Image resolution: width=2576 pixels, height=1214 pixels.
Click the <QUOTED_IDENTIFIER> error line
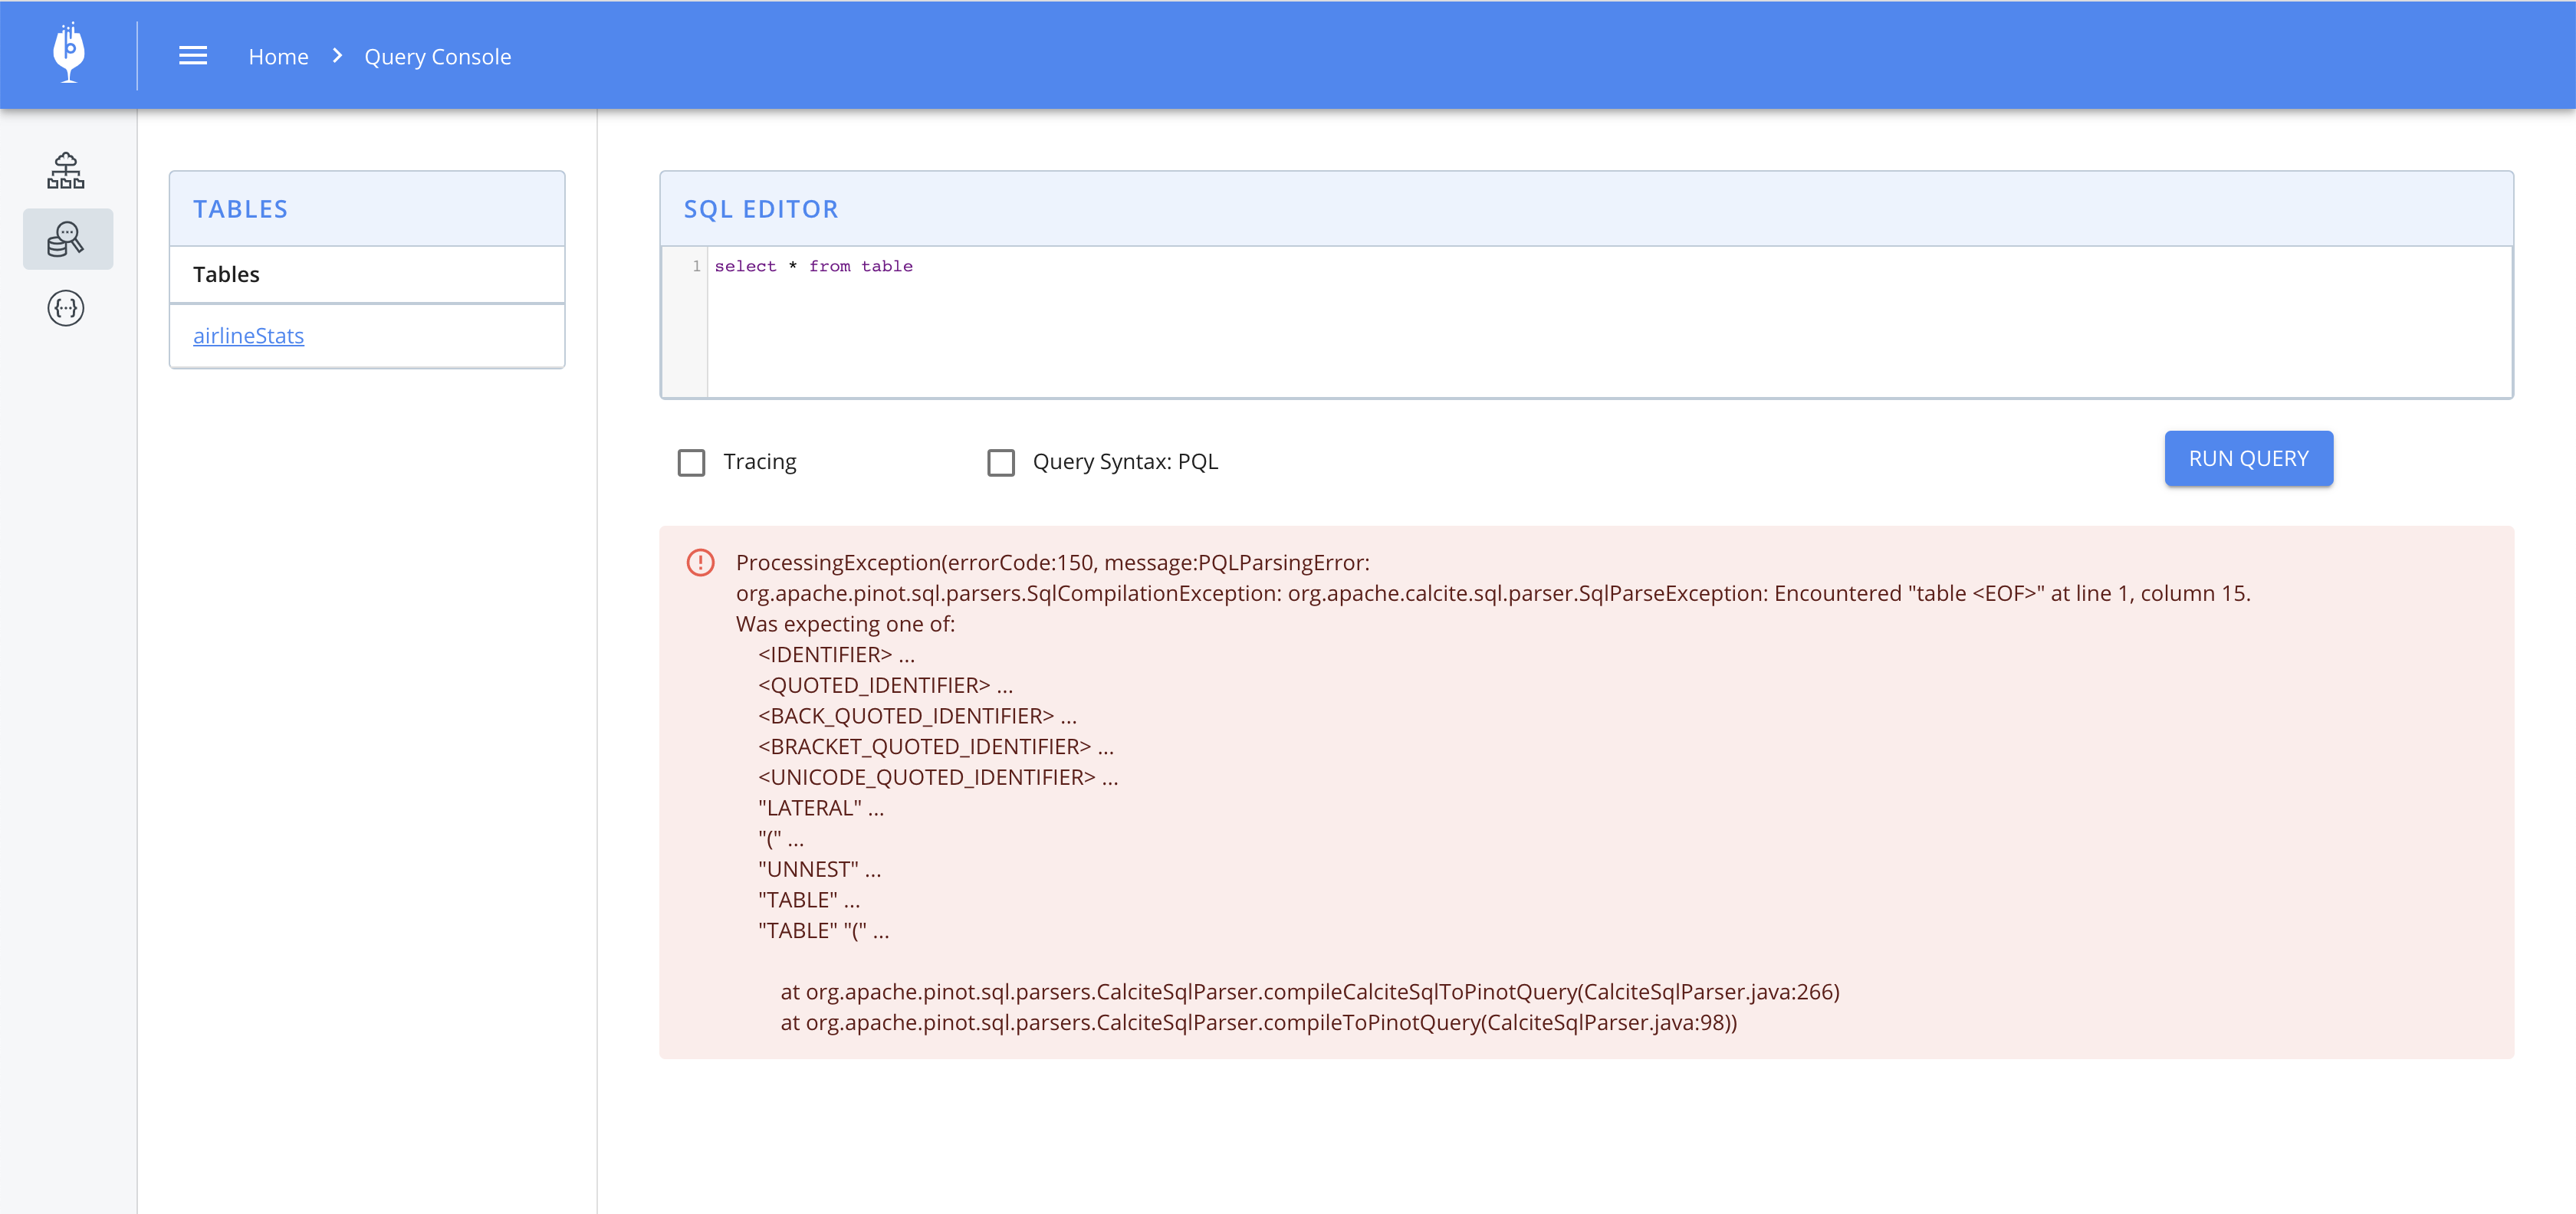click(x=885, y=685)
